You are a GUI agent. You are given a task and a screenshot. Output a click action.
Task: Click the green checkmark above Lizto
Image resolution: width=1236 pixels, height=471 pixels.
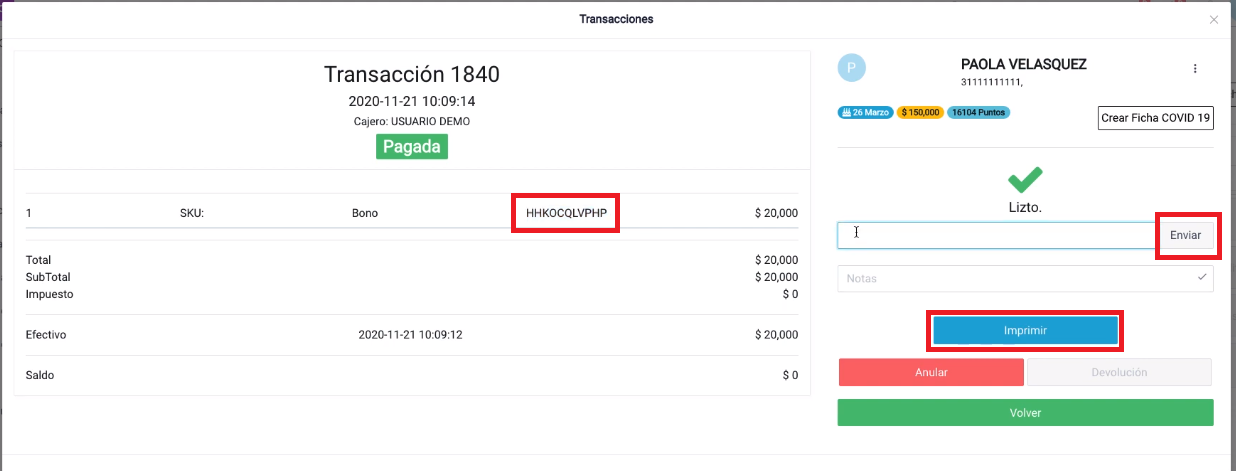pyautogui.click(x=1025, y=180)
